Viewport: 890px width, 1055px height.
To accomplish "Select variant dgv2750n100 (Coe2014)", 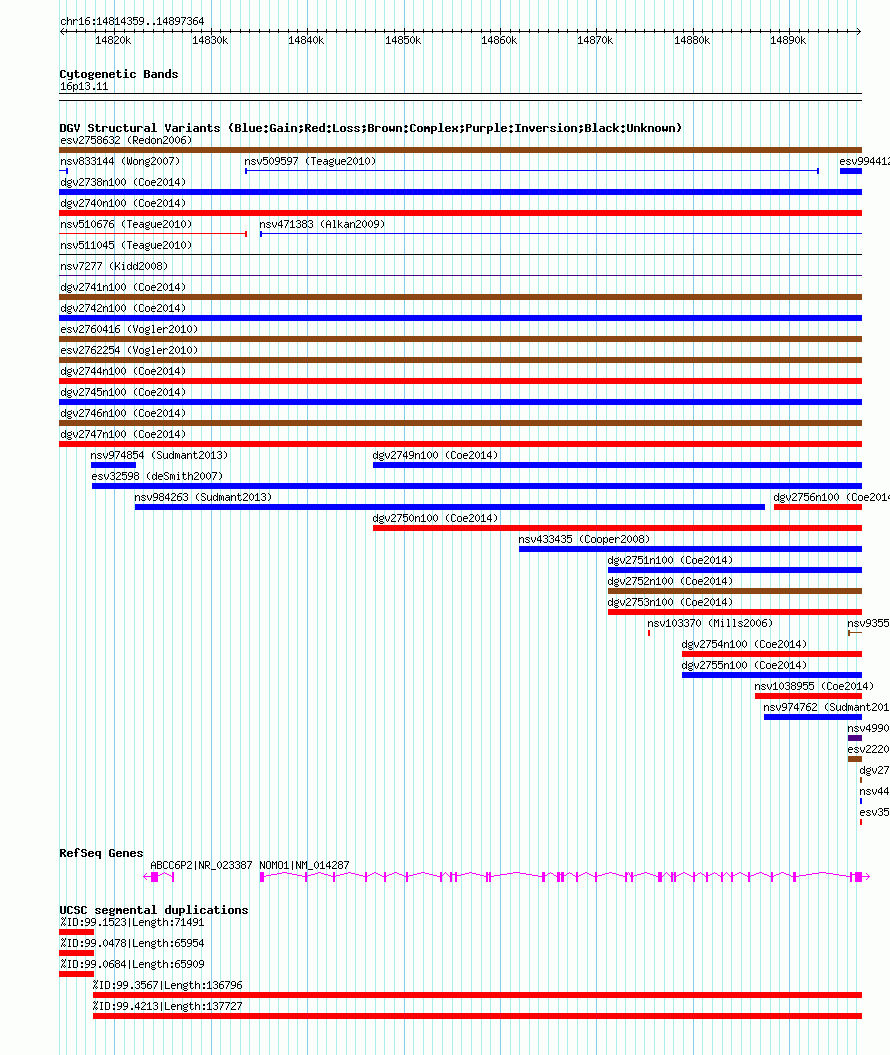I will tap(435, 519).
